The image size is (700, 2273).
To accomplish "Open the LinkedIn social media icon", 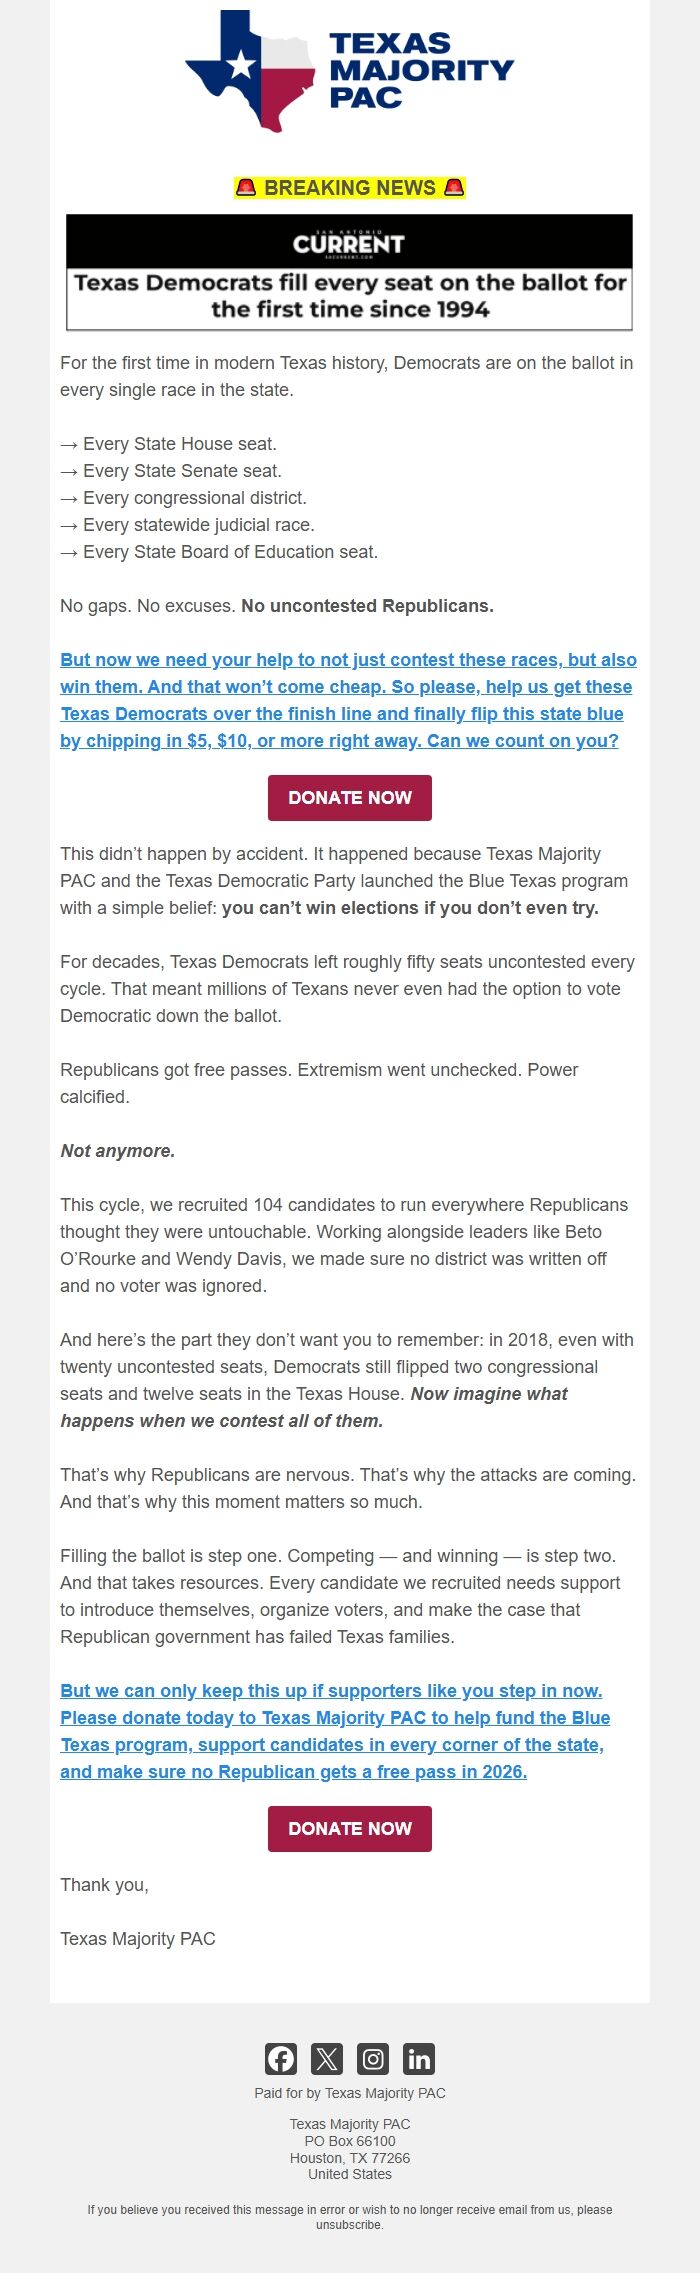I will [x=419, y=2059].
